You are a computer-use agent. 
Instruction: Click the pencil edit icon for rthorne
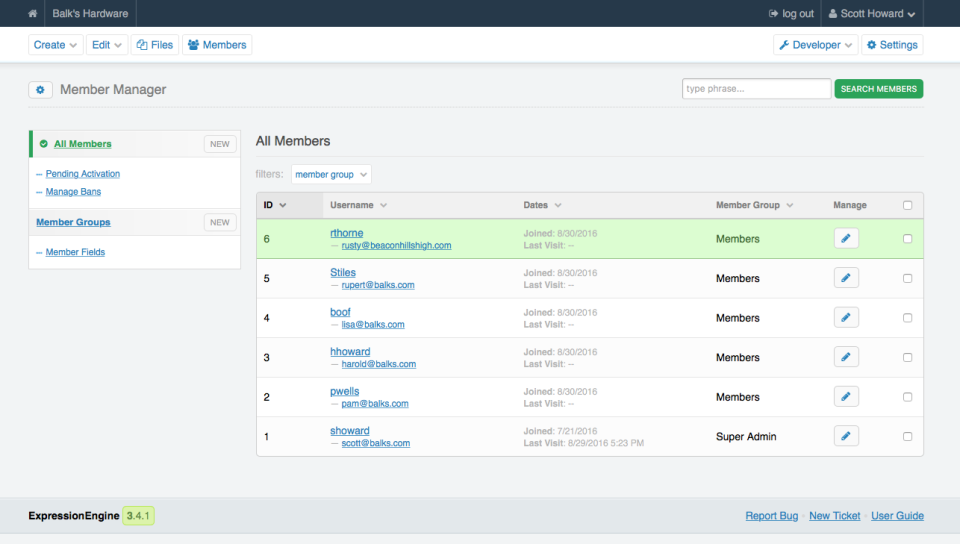846,239
